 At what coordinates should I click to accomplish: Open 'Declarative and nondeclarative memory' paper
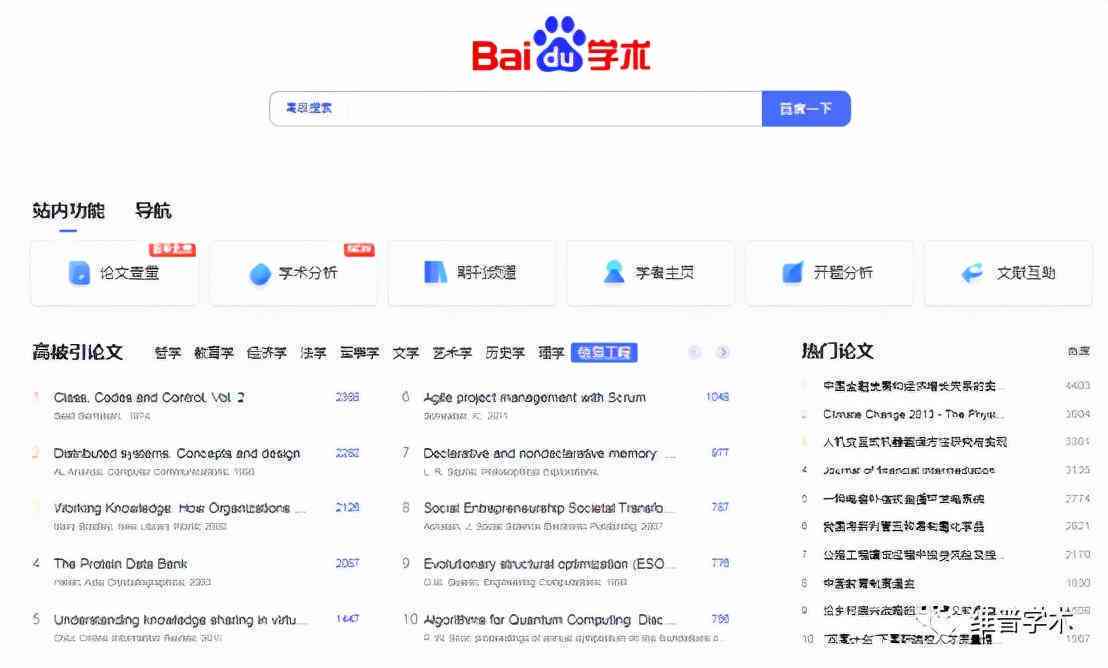pos(549,453)
